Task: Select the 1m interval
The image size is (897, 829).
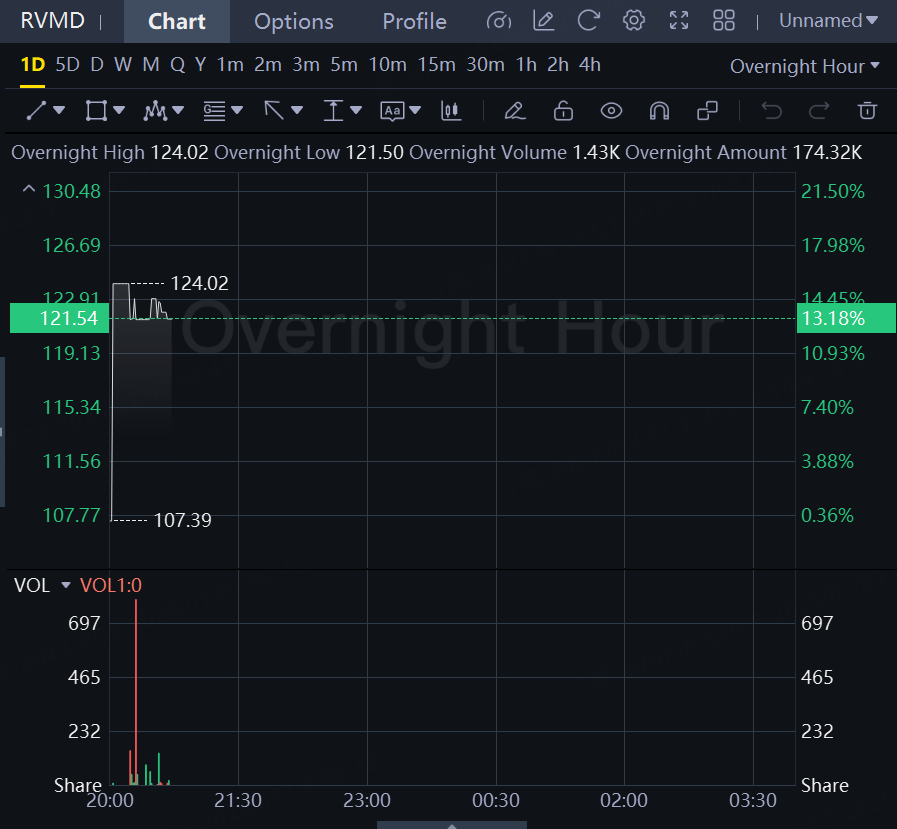Action: click(x=230, y=65)
